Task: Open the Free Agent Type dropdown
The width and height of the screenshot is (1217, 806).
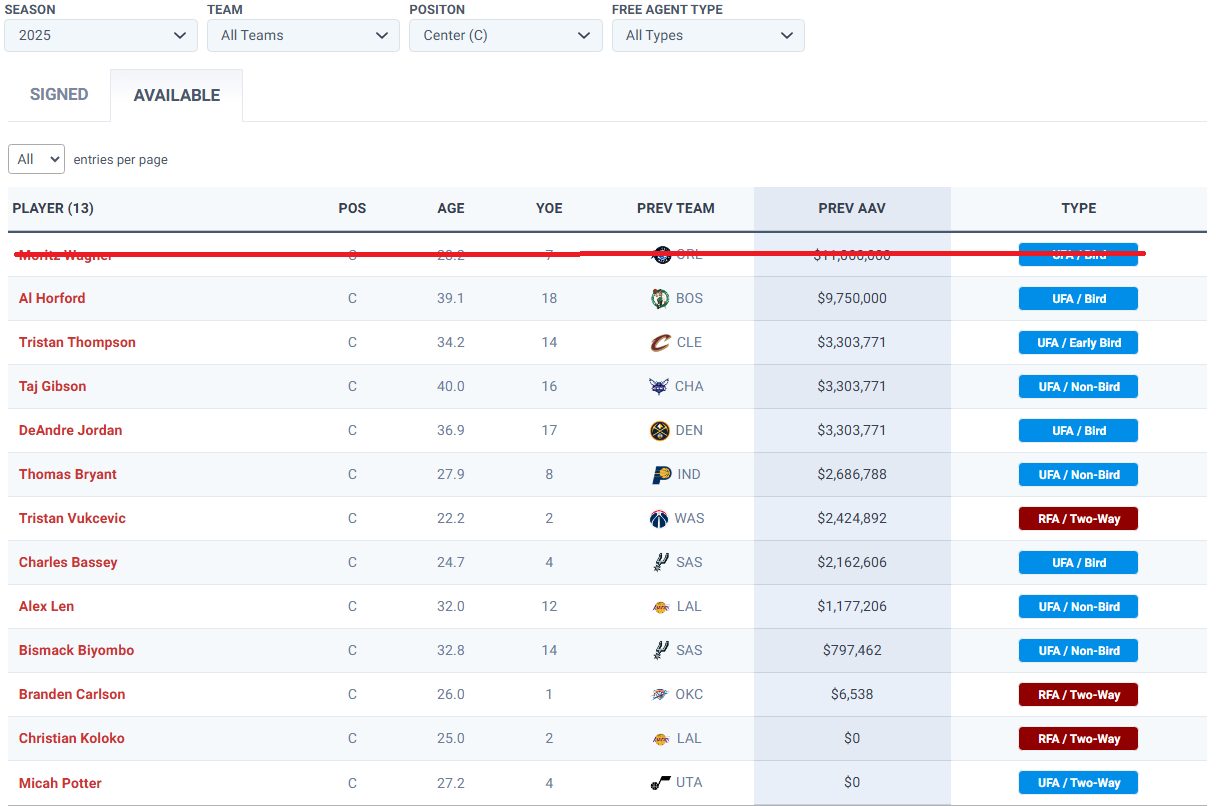Action: pos(708,35)
